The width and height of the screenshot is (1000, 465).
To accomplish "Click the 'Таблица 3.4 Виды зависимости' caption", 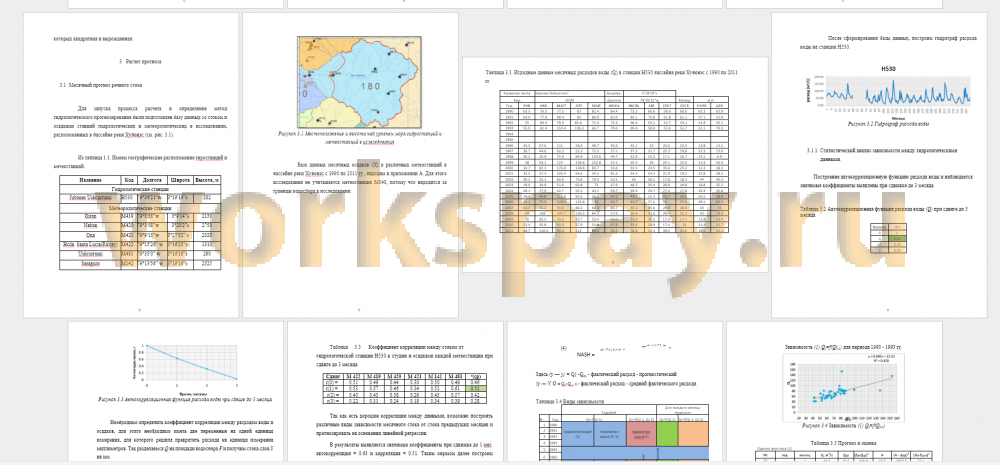I will point(570,402).
